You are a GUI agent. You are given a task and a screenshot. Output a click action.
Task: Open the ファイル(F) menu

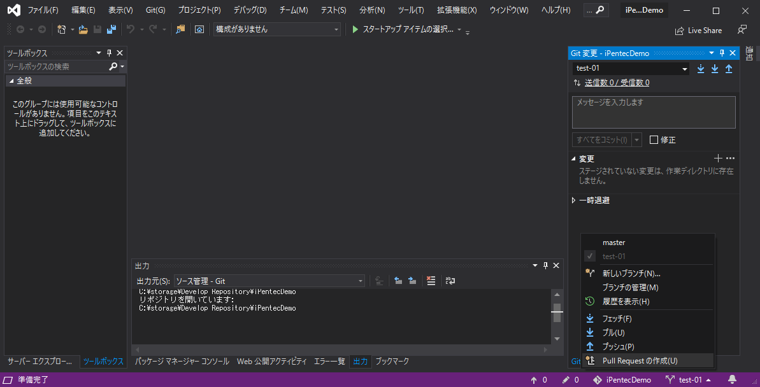pos(43,10)
